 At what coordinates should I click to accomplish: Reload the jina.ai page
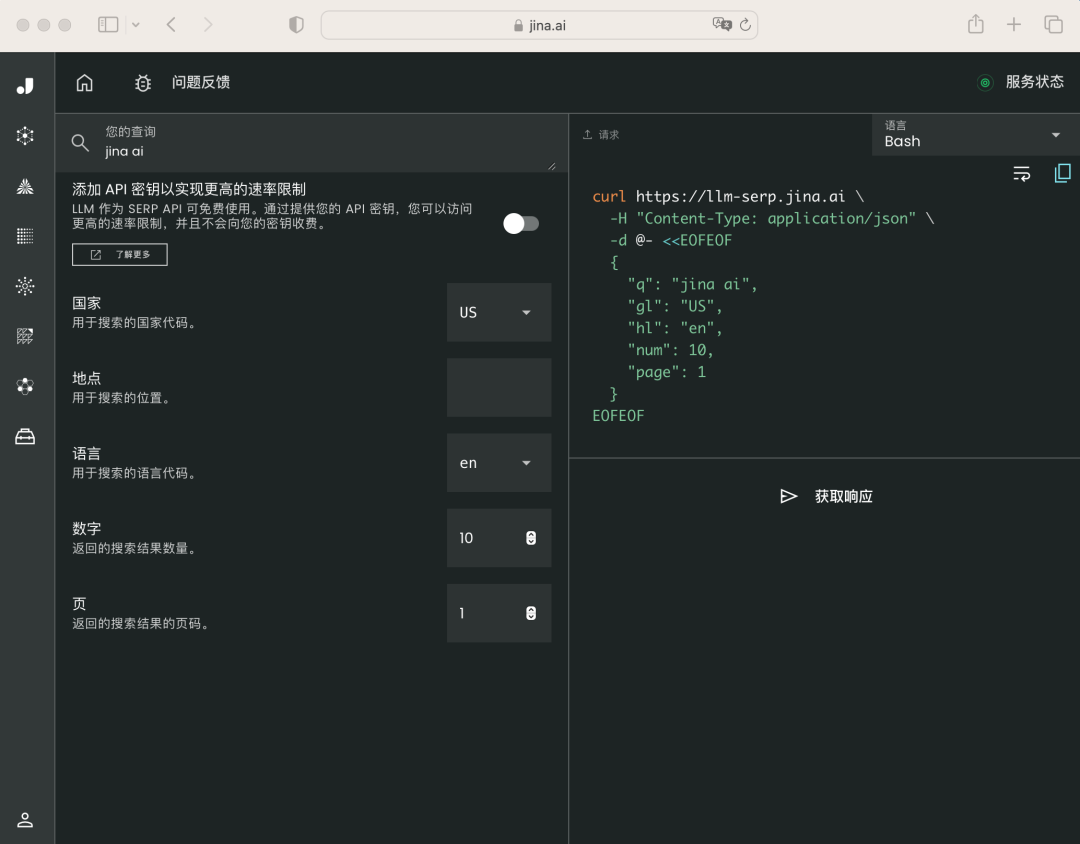745,25
